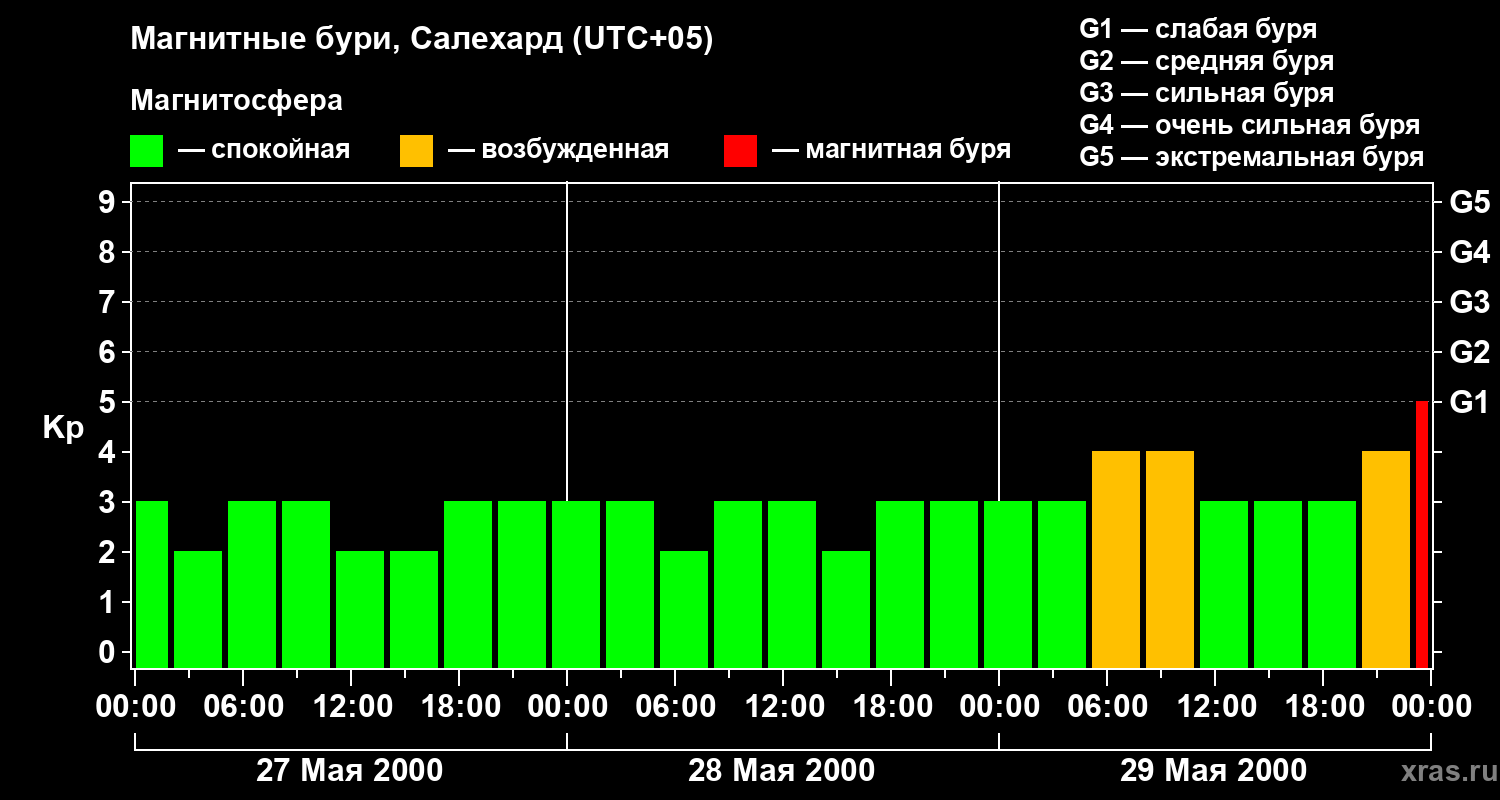
Task: Click the '12:00' time label for 29 May
Action: click(1215, 706)
